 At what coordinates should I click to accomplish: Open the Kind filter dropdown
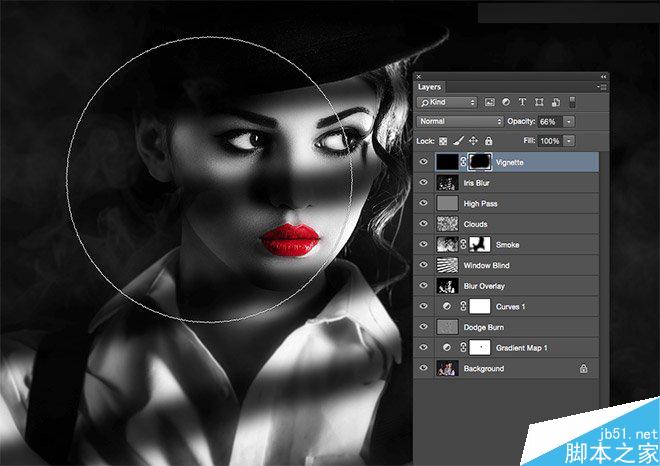(x=447, y=102)
